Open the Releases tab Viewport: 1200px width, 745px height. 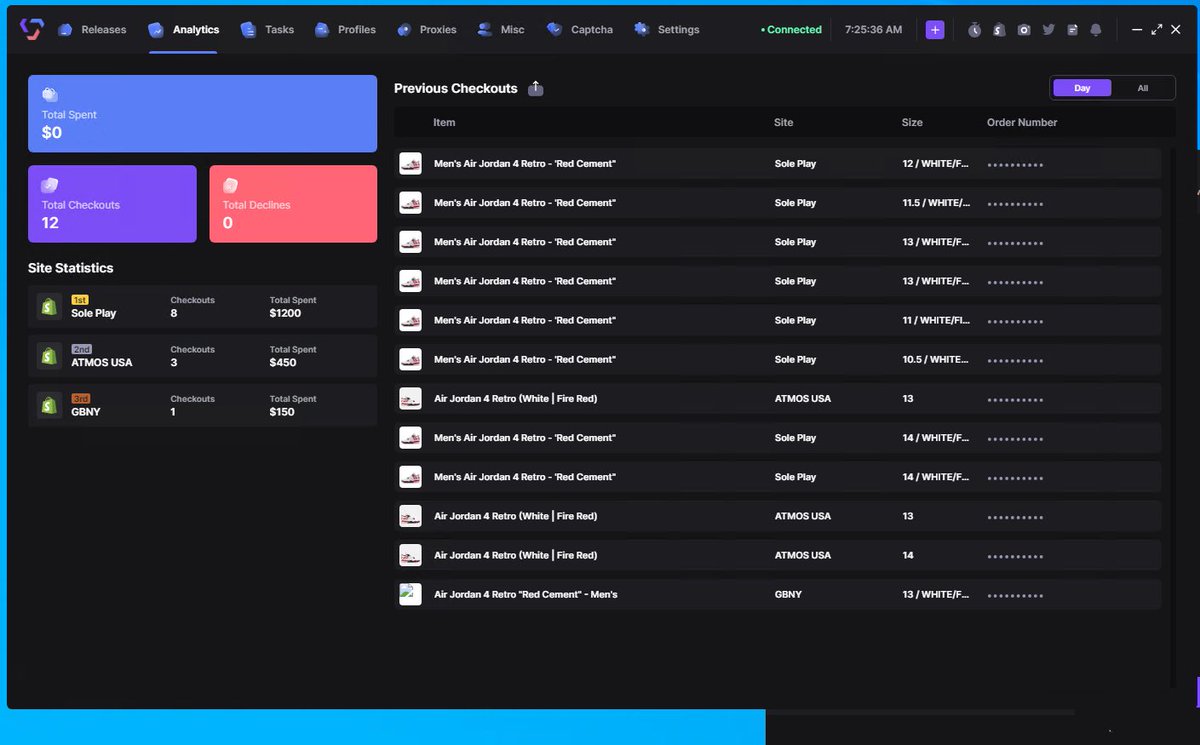pos(92,30)
